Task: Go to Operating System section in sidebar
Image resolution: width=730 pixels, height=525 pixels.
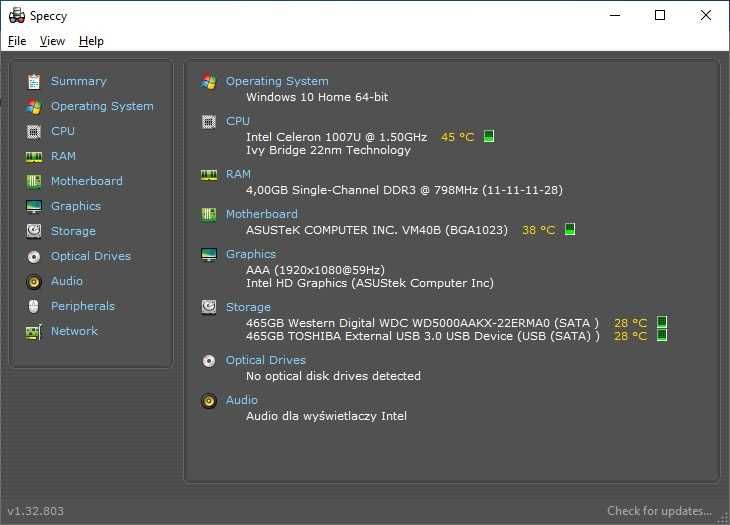Action: click(102, 107)
